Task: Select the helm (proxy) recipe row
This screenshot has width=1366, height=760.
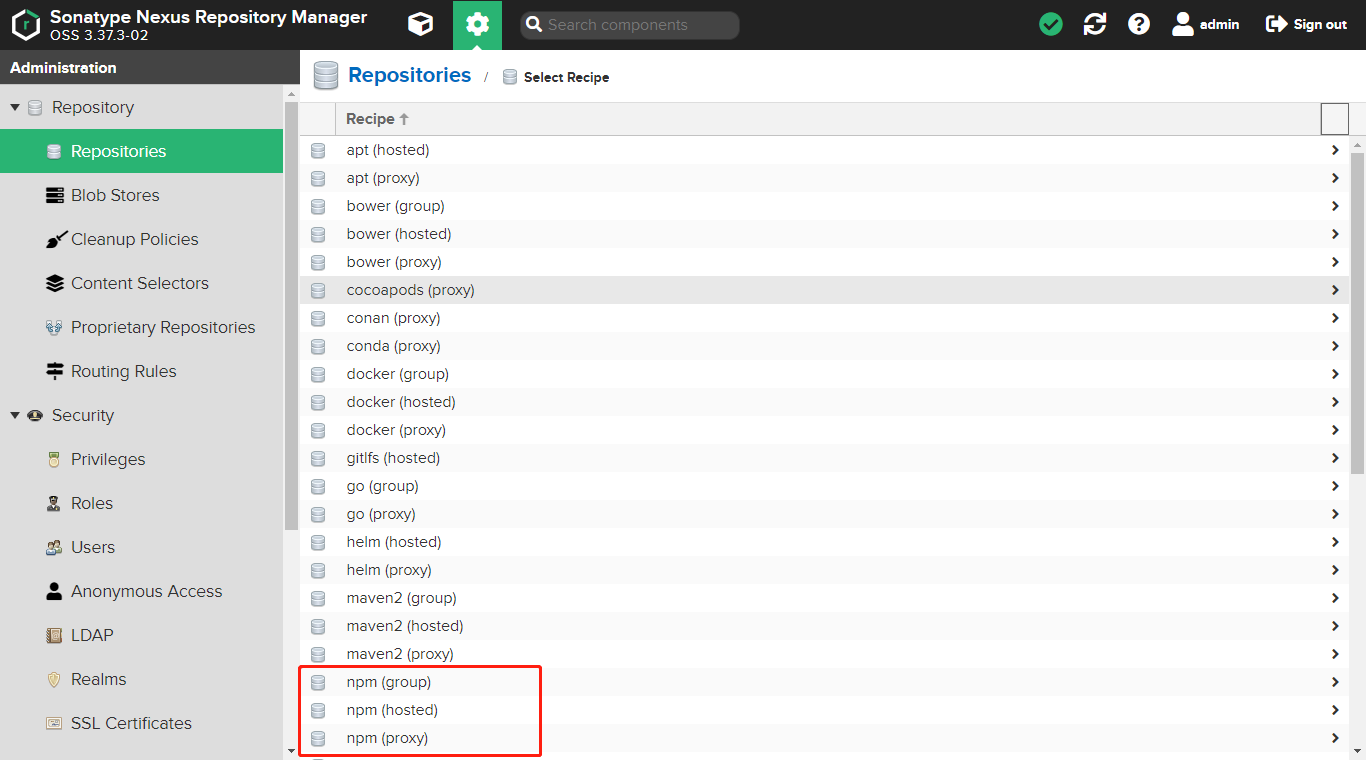Action: (825, 570)
